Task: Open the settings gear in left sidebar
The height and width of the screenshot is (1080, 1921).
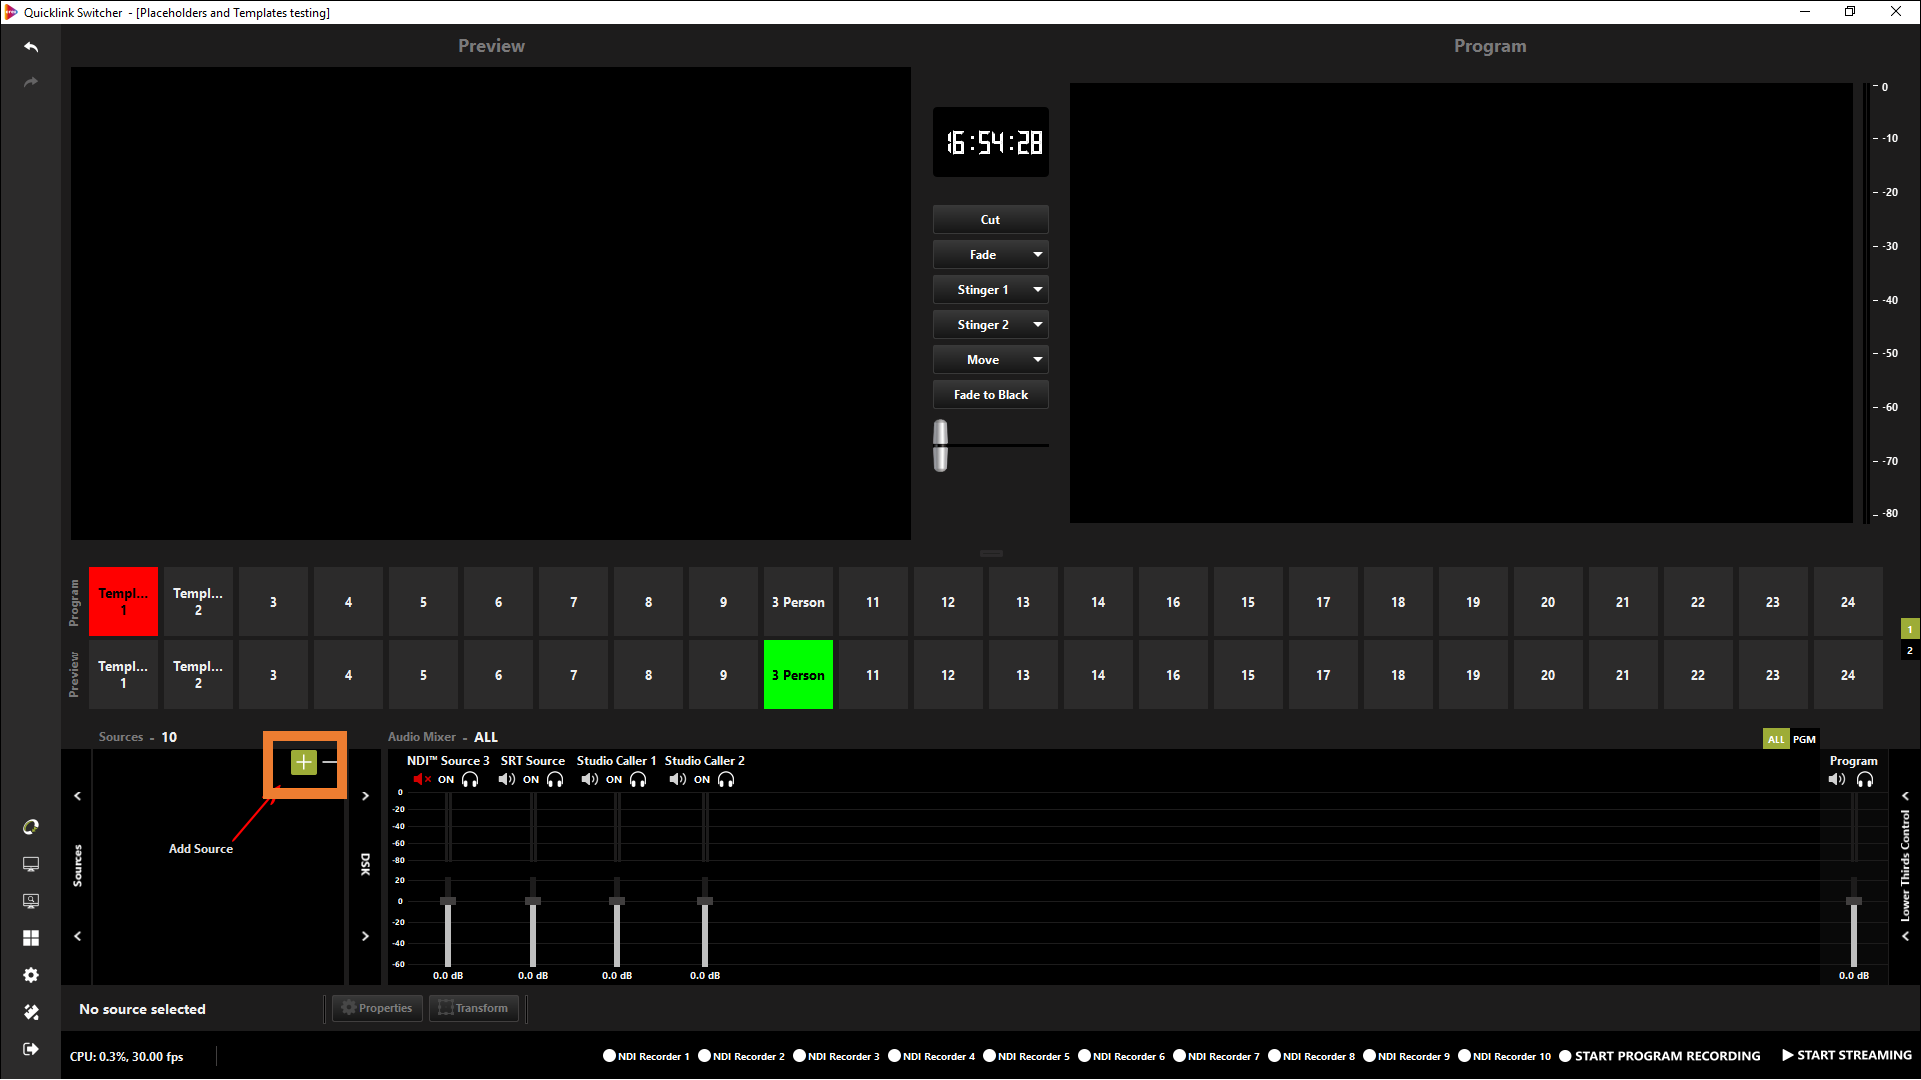Action: coord(31,975)
